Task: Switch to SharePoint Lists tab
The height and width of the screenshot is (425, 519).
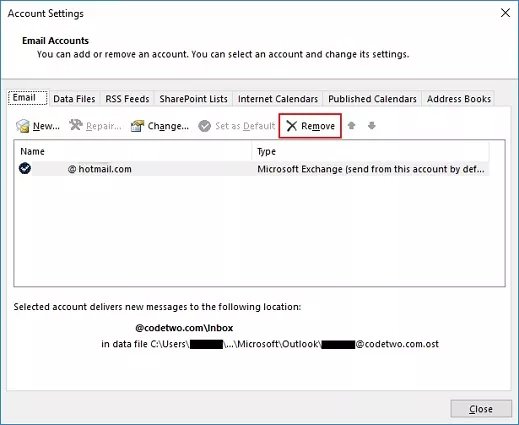Action: (x=193, y=99)
